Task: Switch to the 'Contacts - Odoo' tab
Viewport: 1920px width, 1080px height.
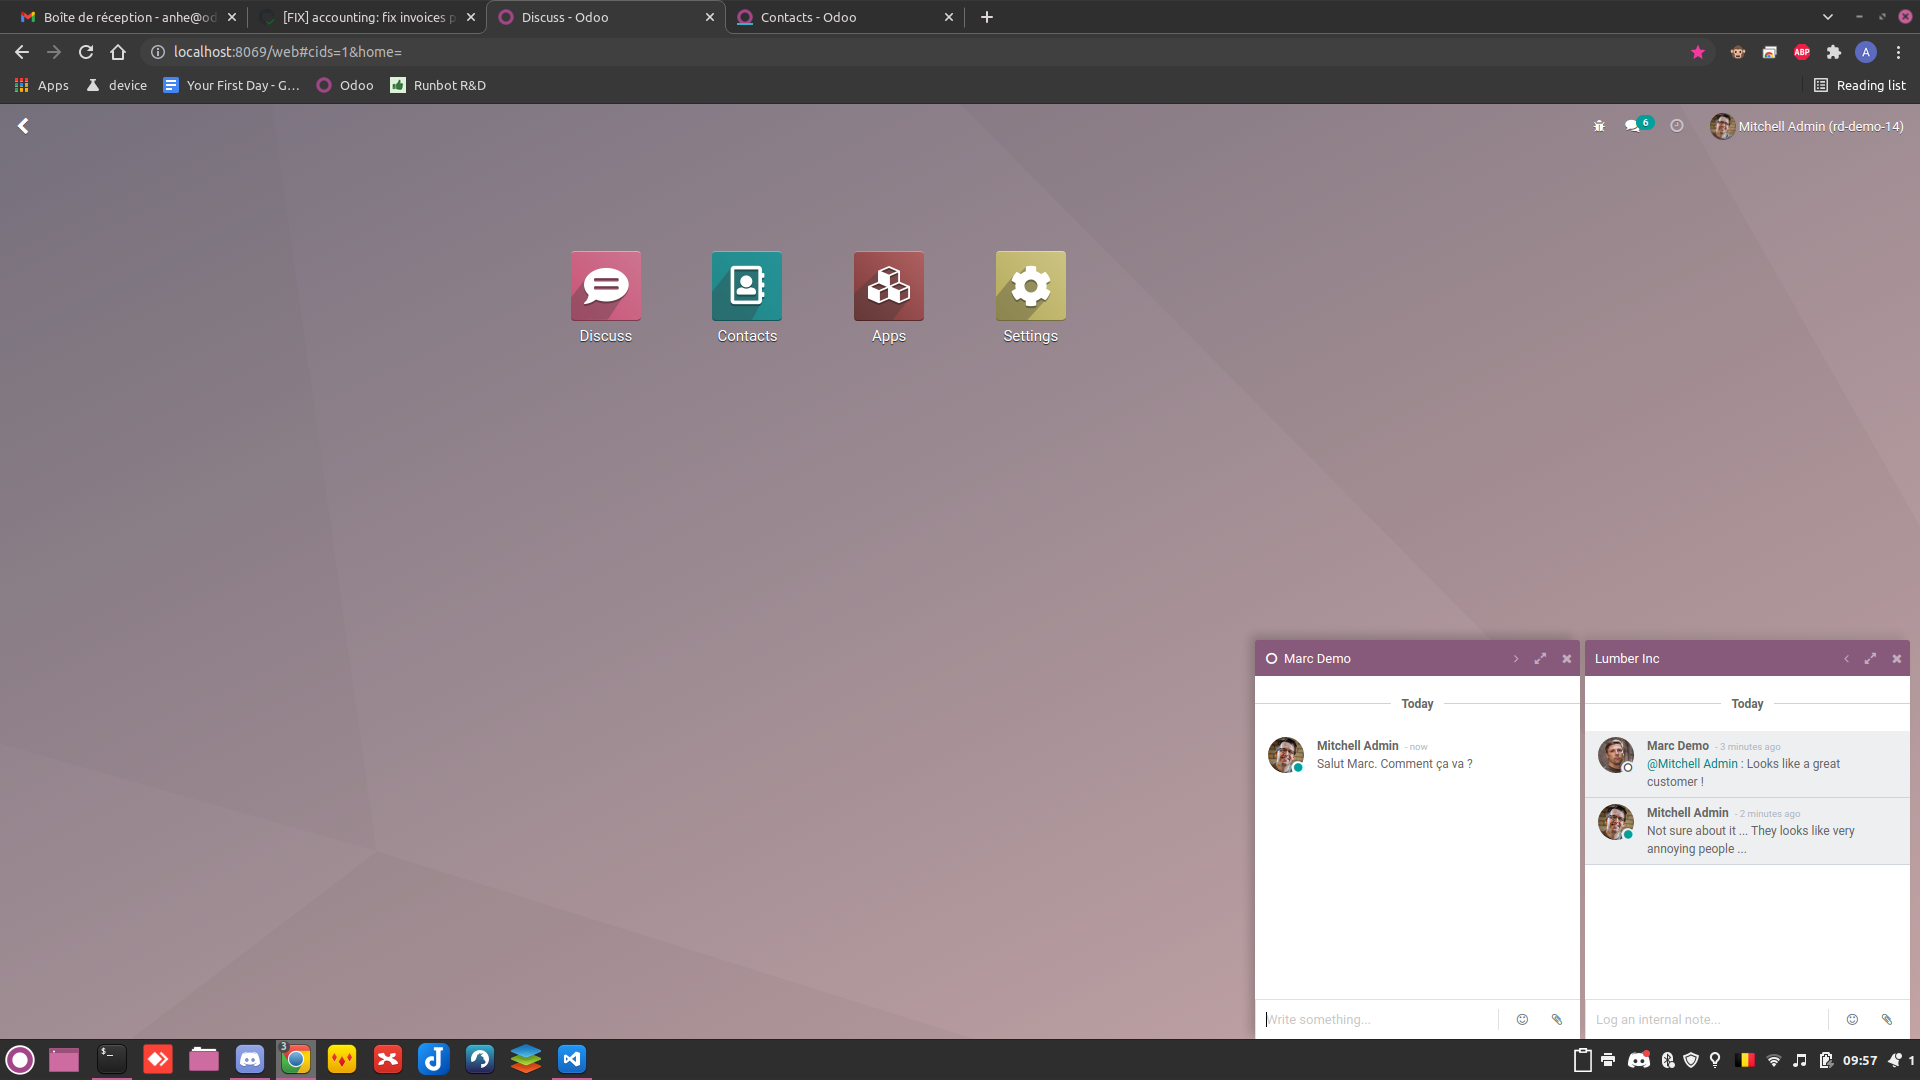Action: click(x=844, y=17)
